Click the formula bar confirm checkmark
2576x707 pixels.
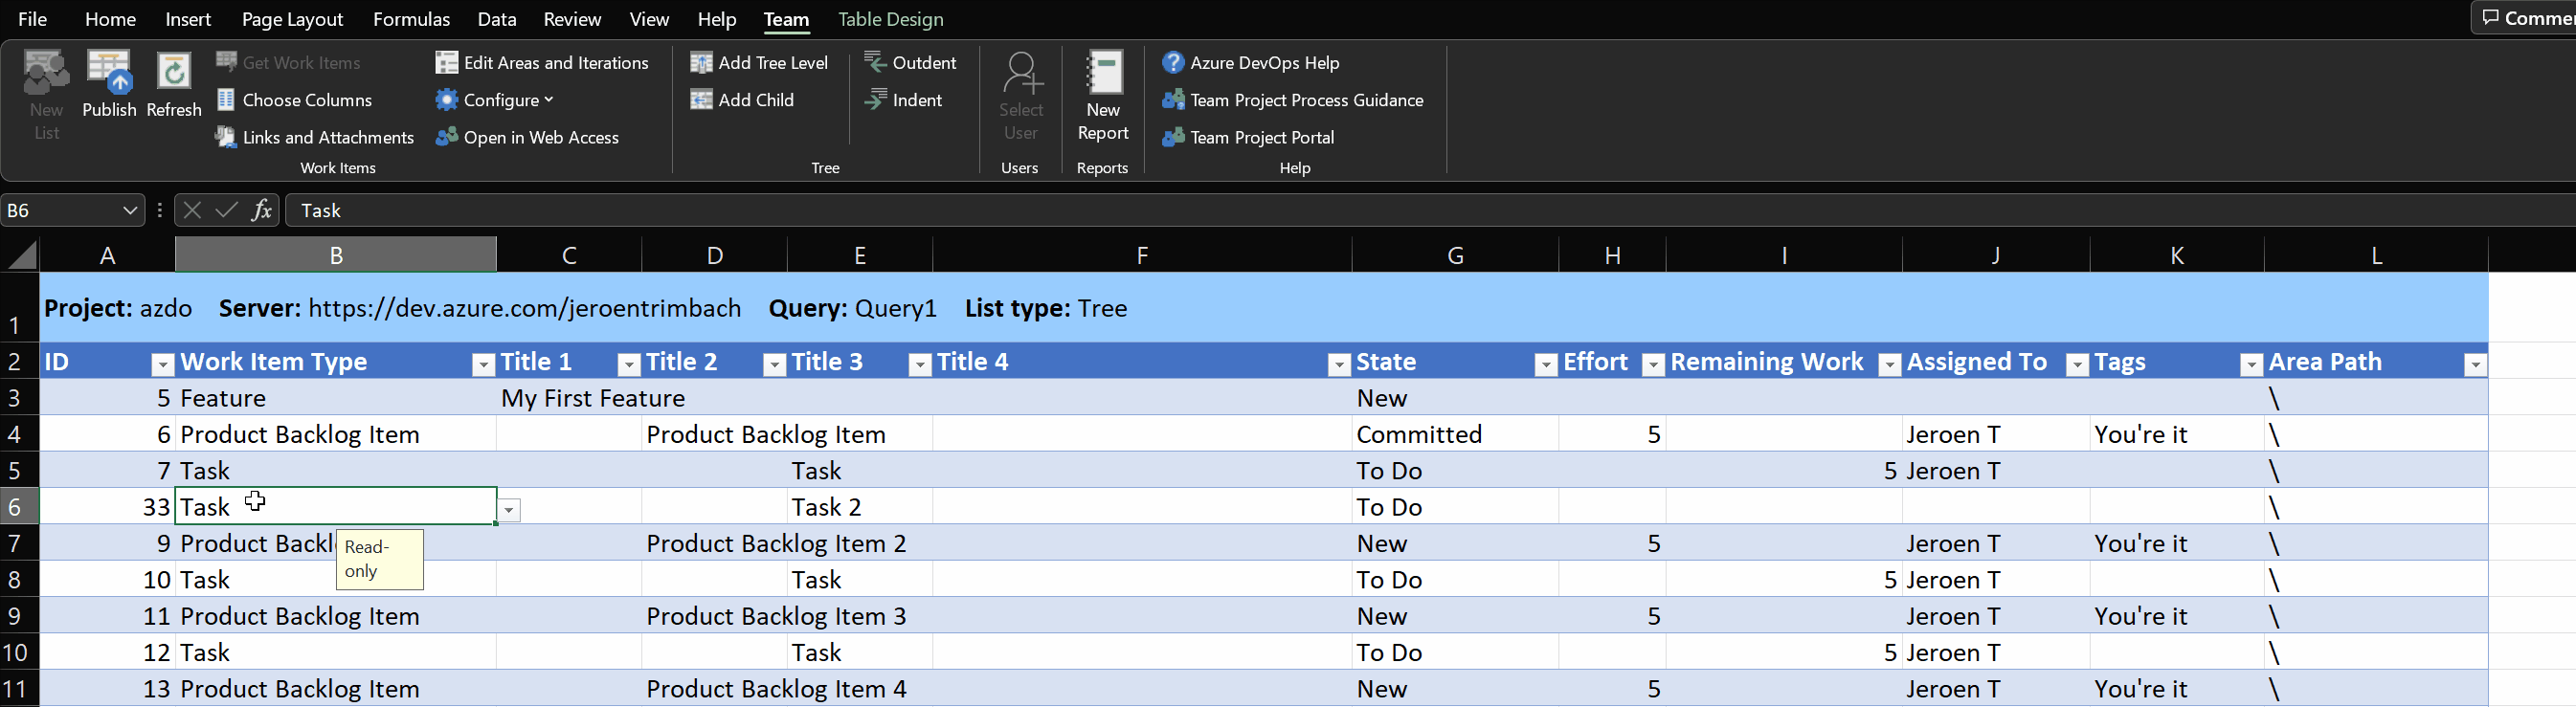(x=226, y=210)
